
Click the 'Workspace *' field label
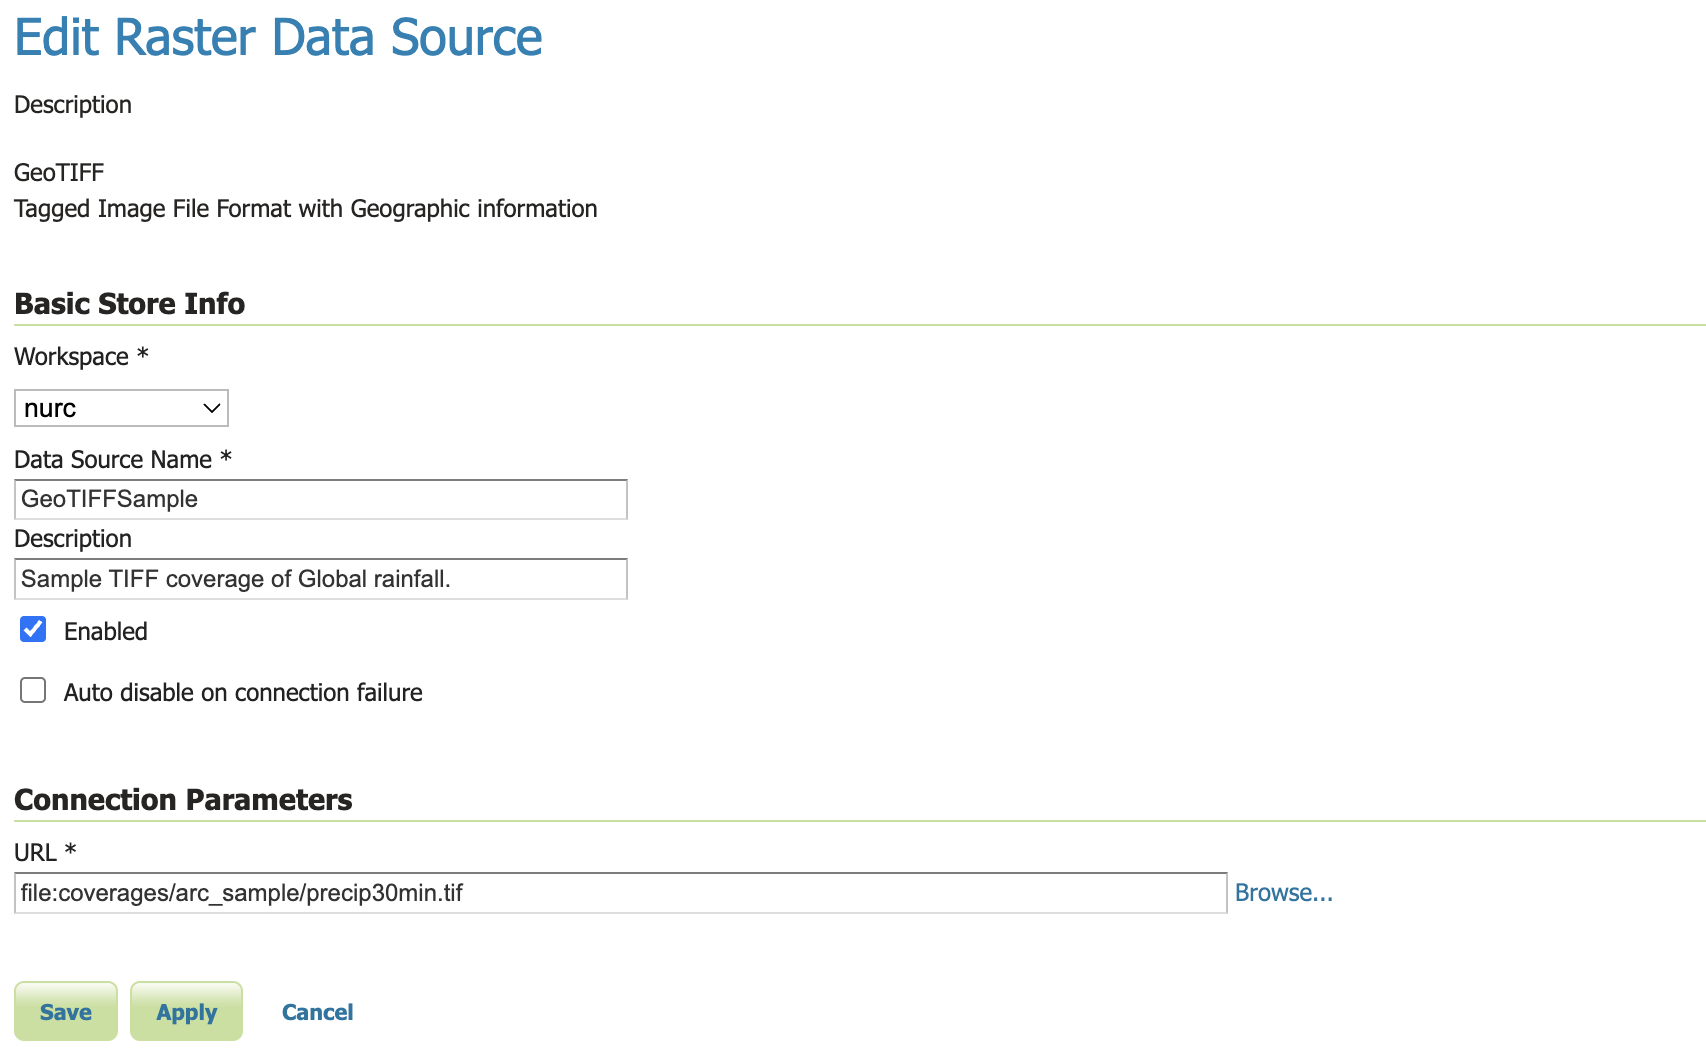click(81, 357)
